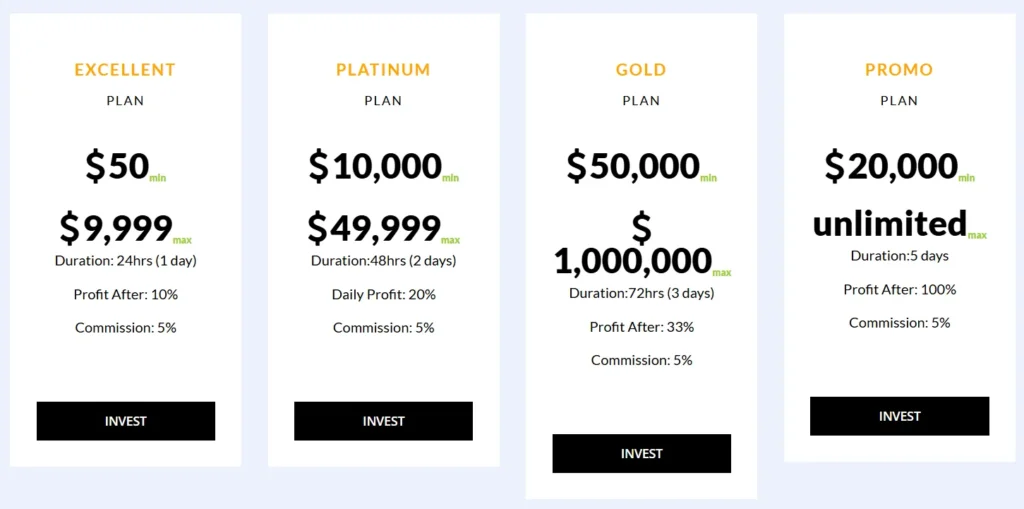
Task: Click the $49,999 maximum price
Action: [374, 229]
